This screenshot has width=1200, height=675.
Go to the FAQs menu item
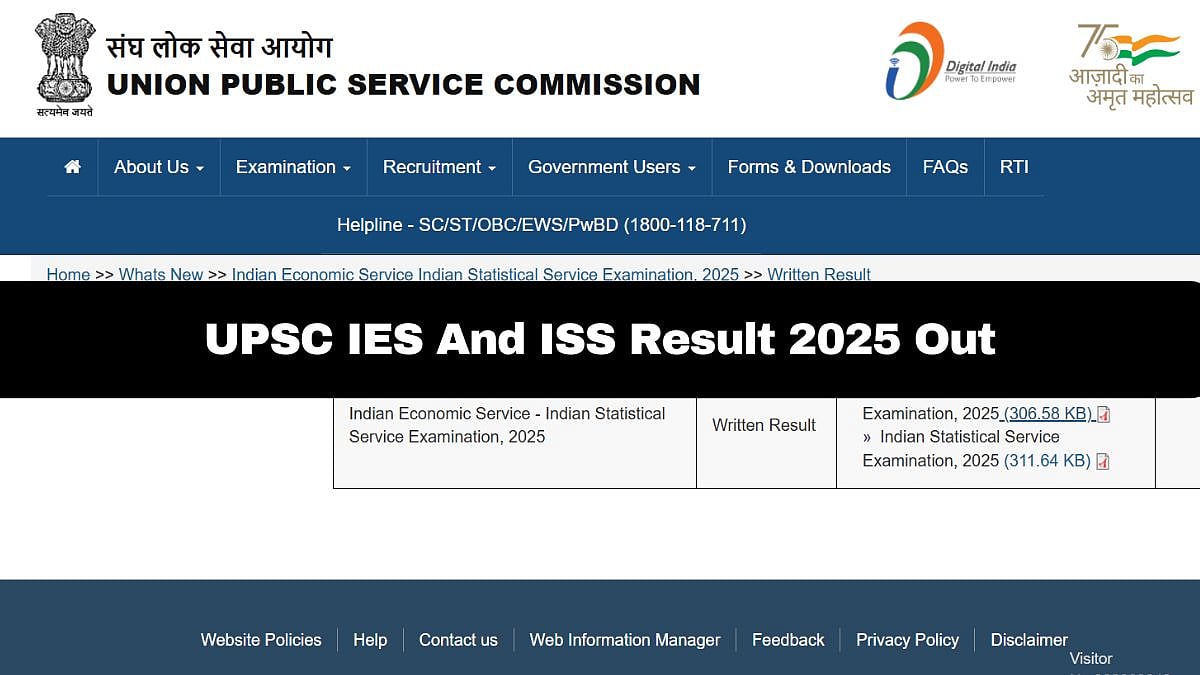(x=945, y=167)
